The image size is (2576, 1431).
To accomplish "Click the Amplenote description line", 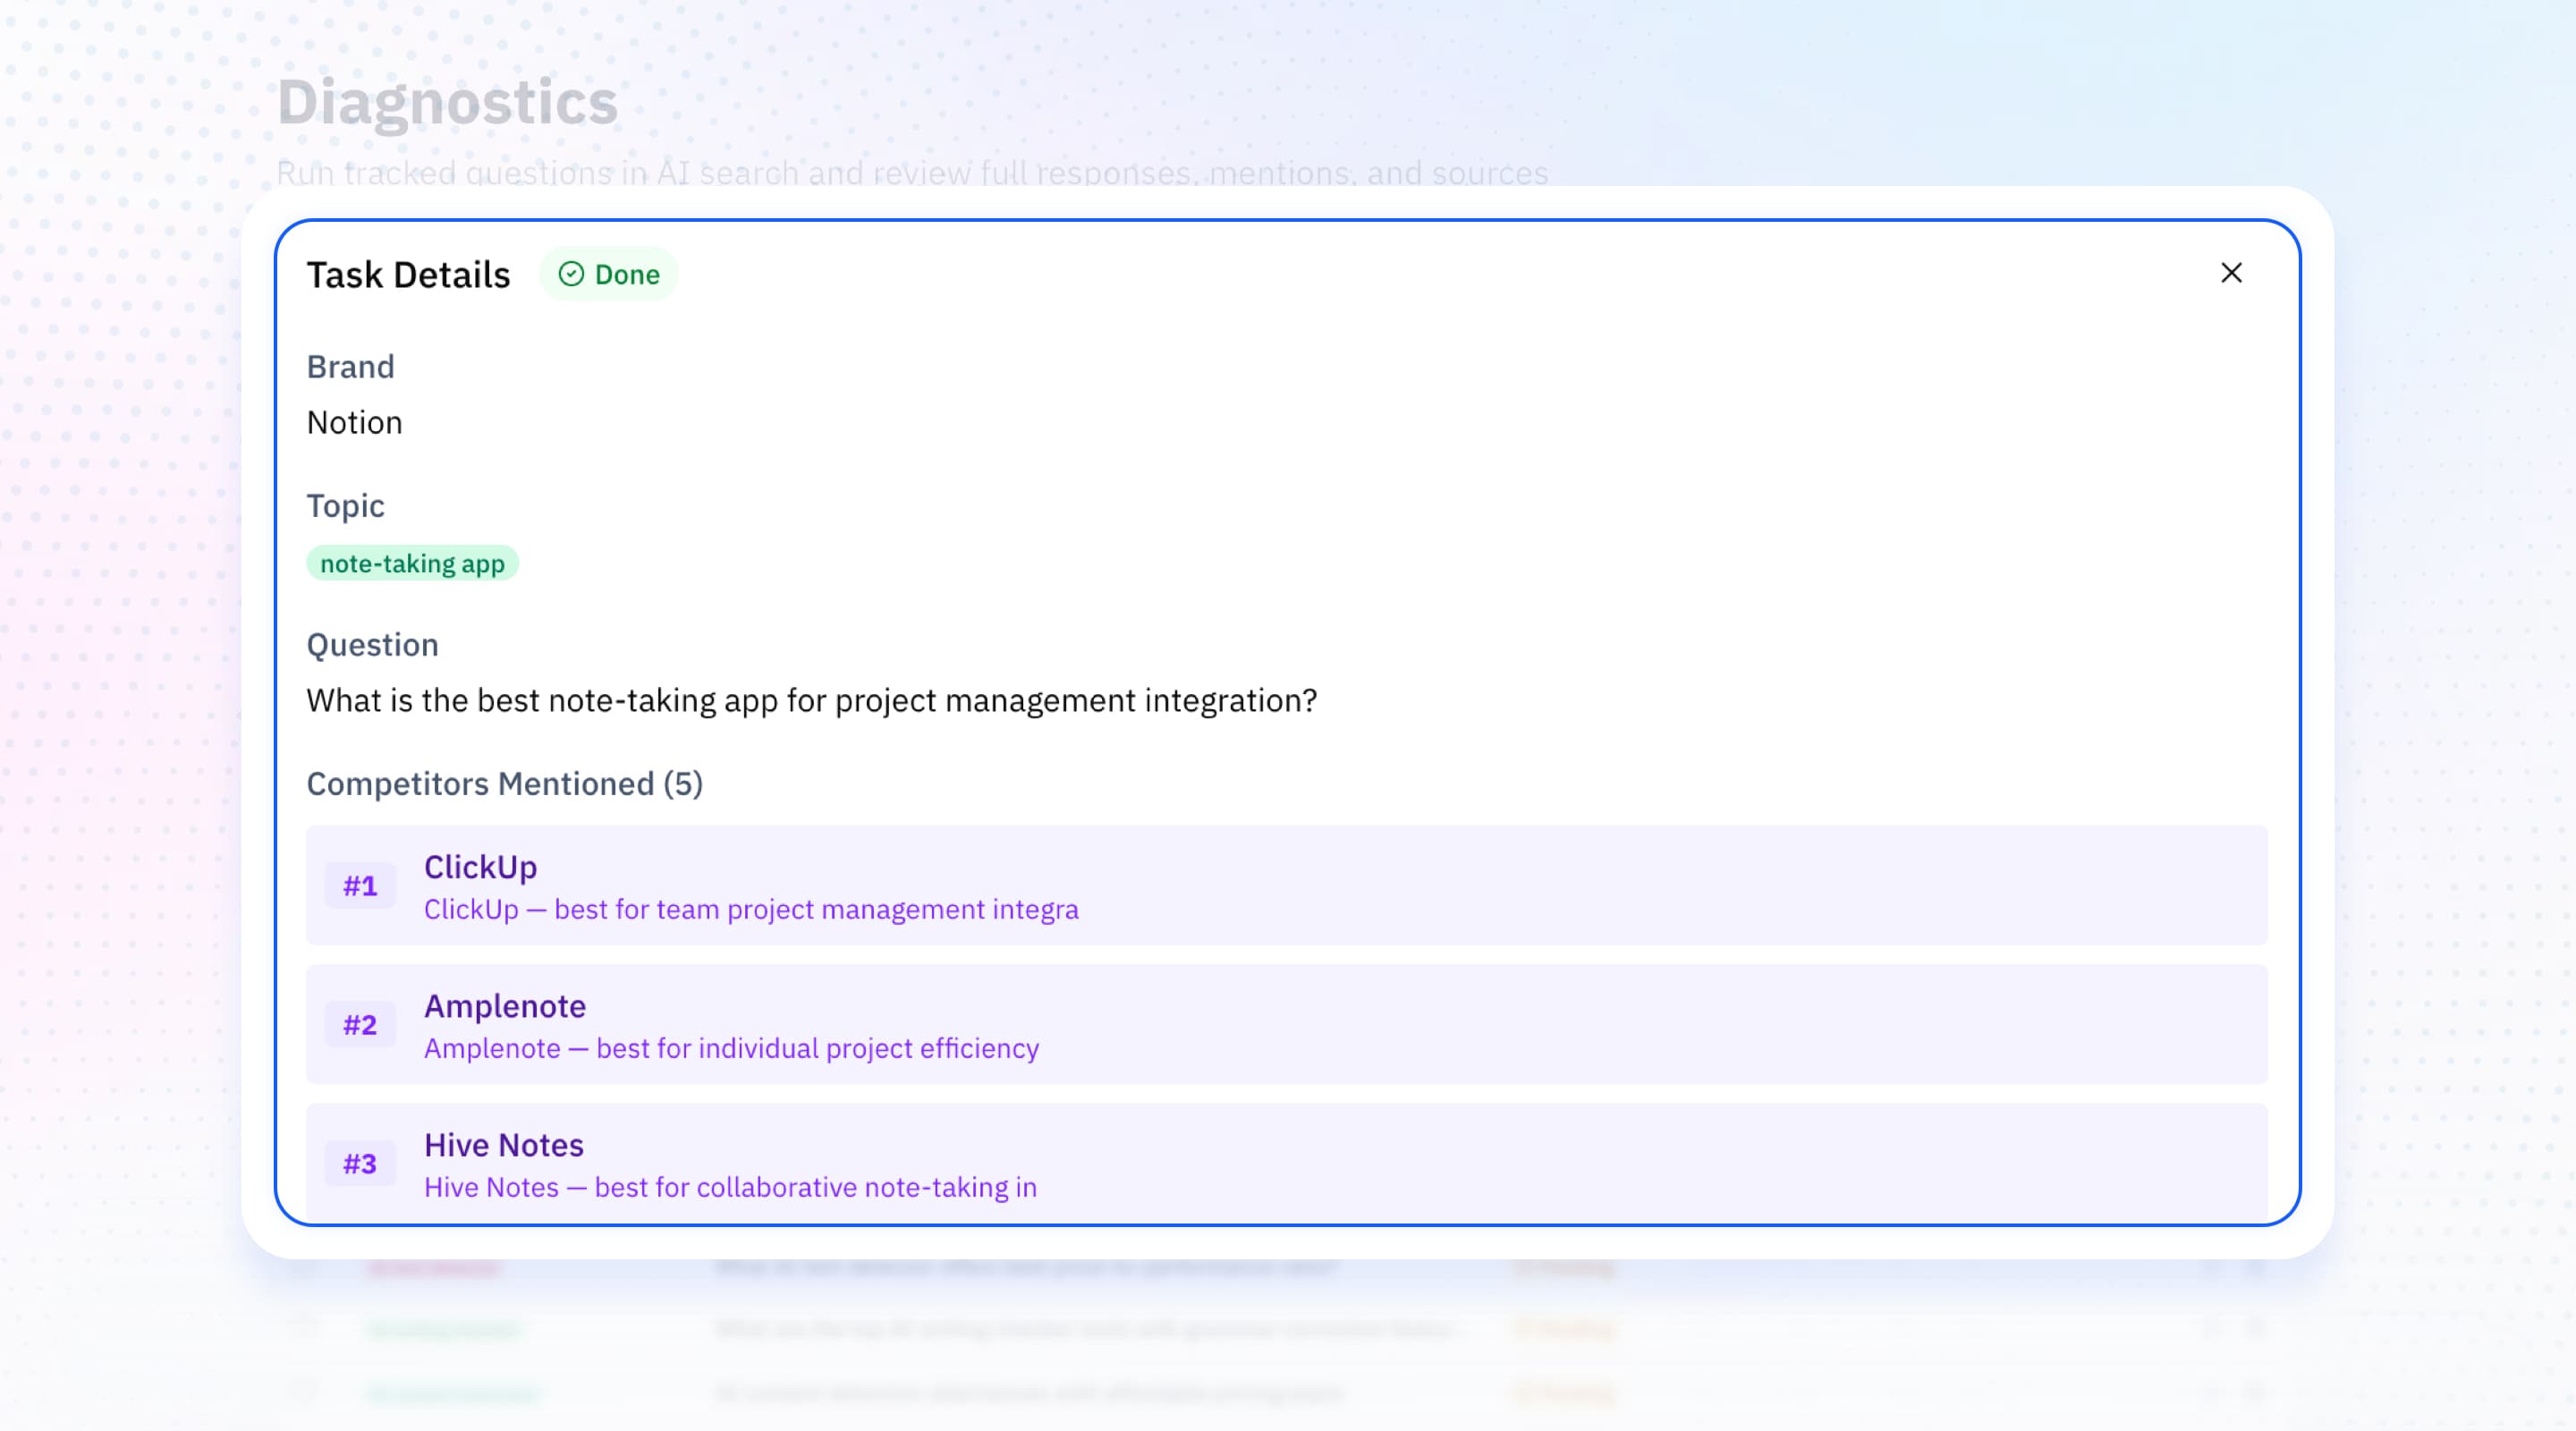I will [731, 1049].
